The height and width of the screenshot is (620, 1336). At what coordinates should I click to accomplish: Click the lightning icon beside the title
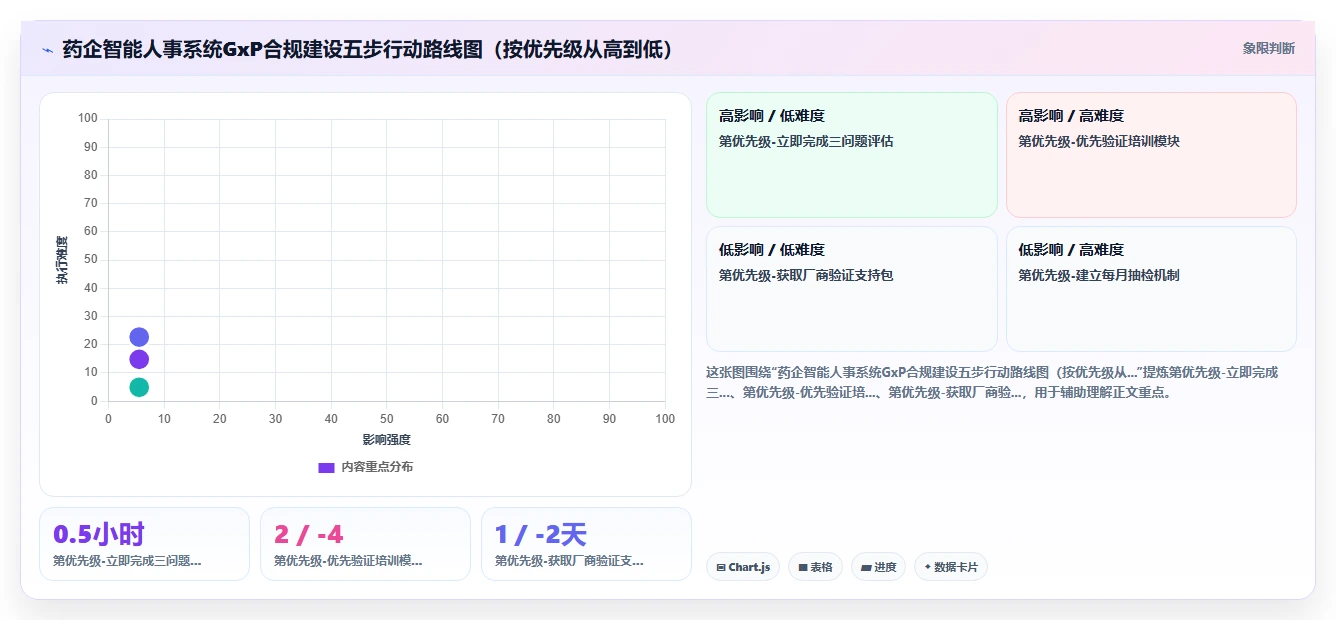click(47, 49)
